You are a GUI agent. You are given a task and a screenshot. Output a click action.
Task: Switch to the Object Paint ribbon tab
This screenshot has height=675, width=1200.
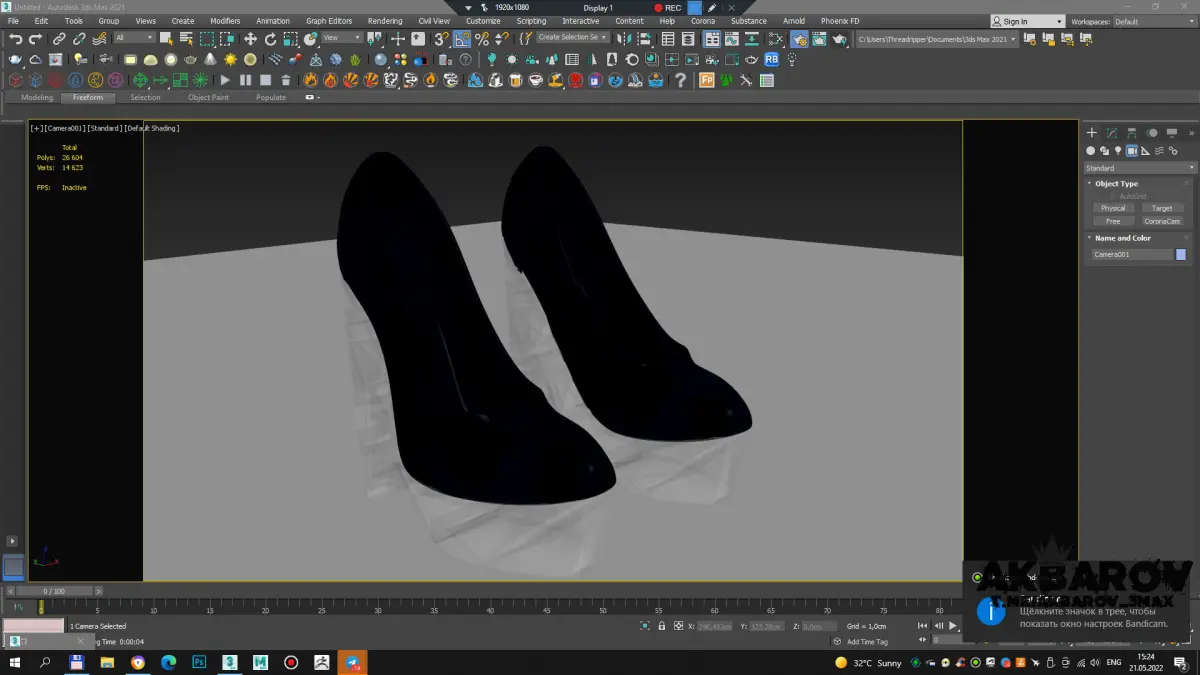(x=208, y=98)
